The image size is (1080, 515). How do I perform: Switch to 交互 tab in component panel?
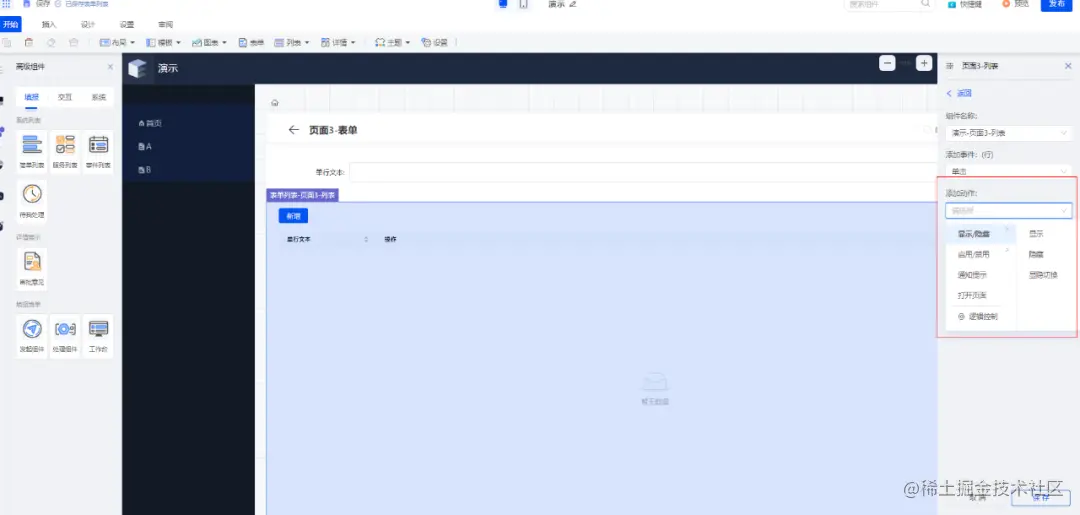tap(65, 97)
